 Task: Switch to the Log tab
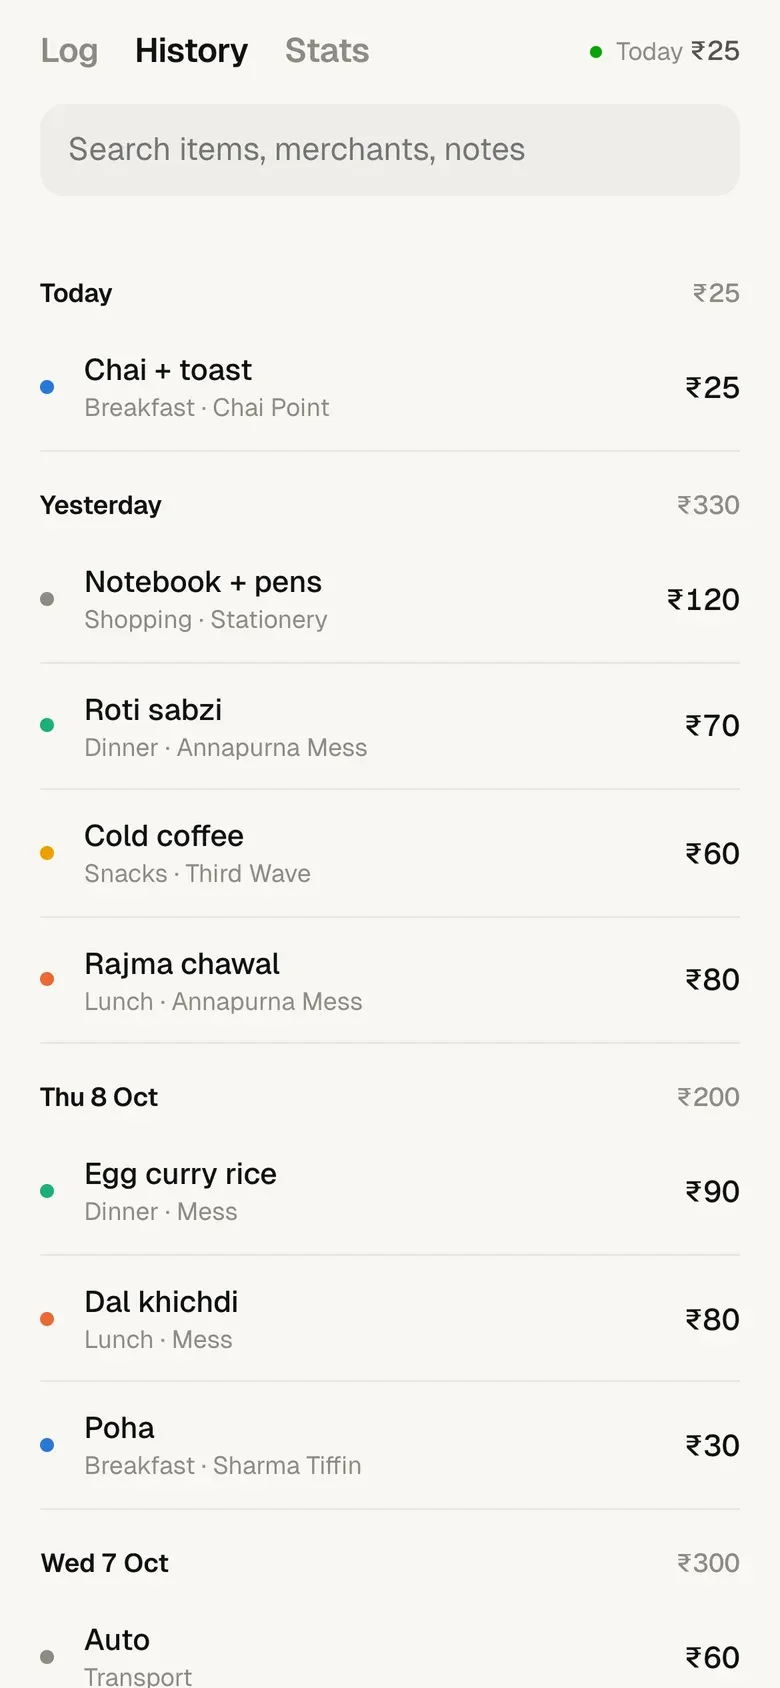pos(69,50)
